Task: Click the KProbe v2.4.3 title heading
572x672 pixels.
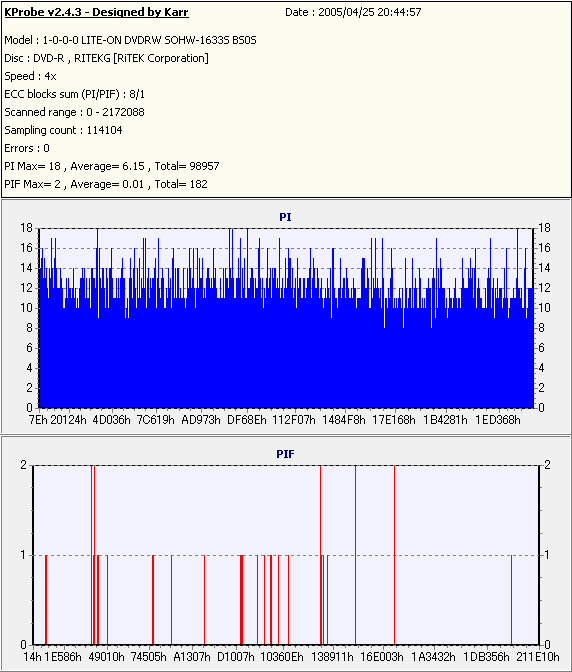Action: pos(96,12)
